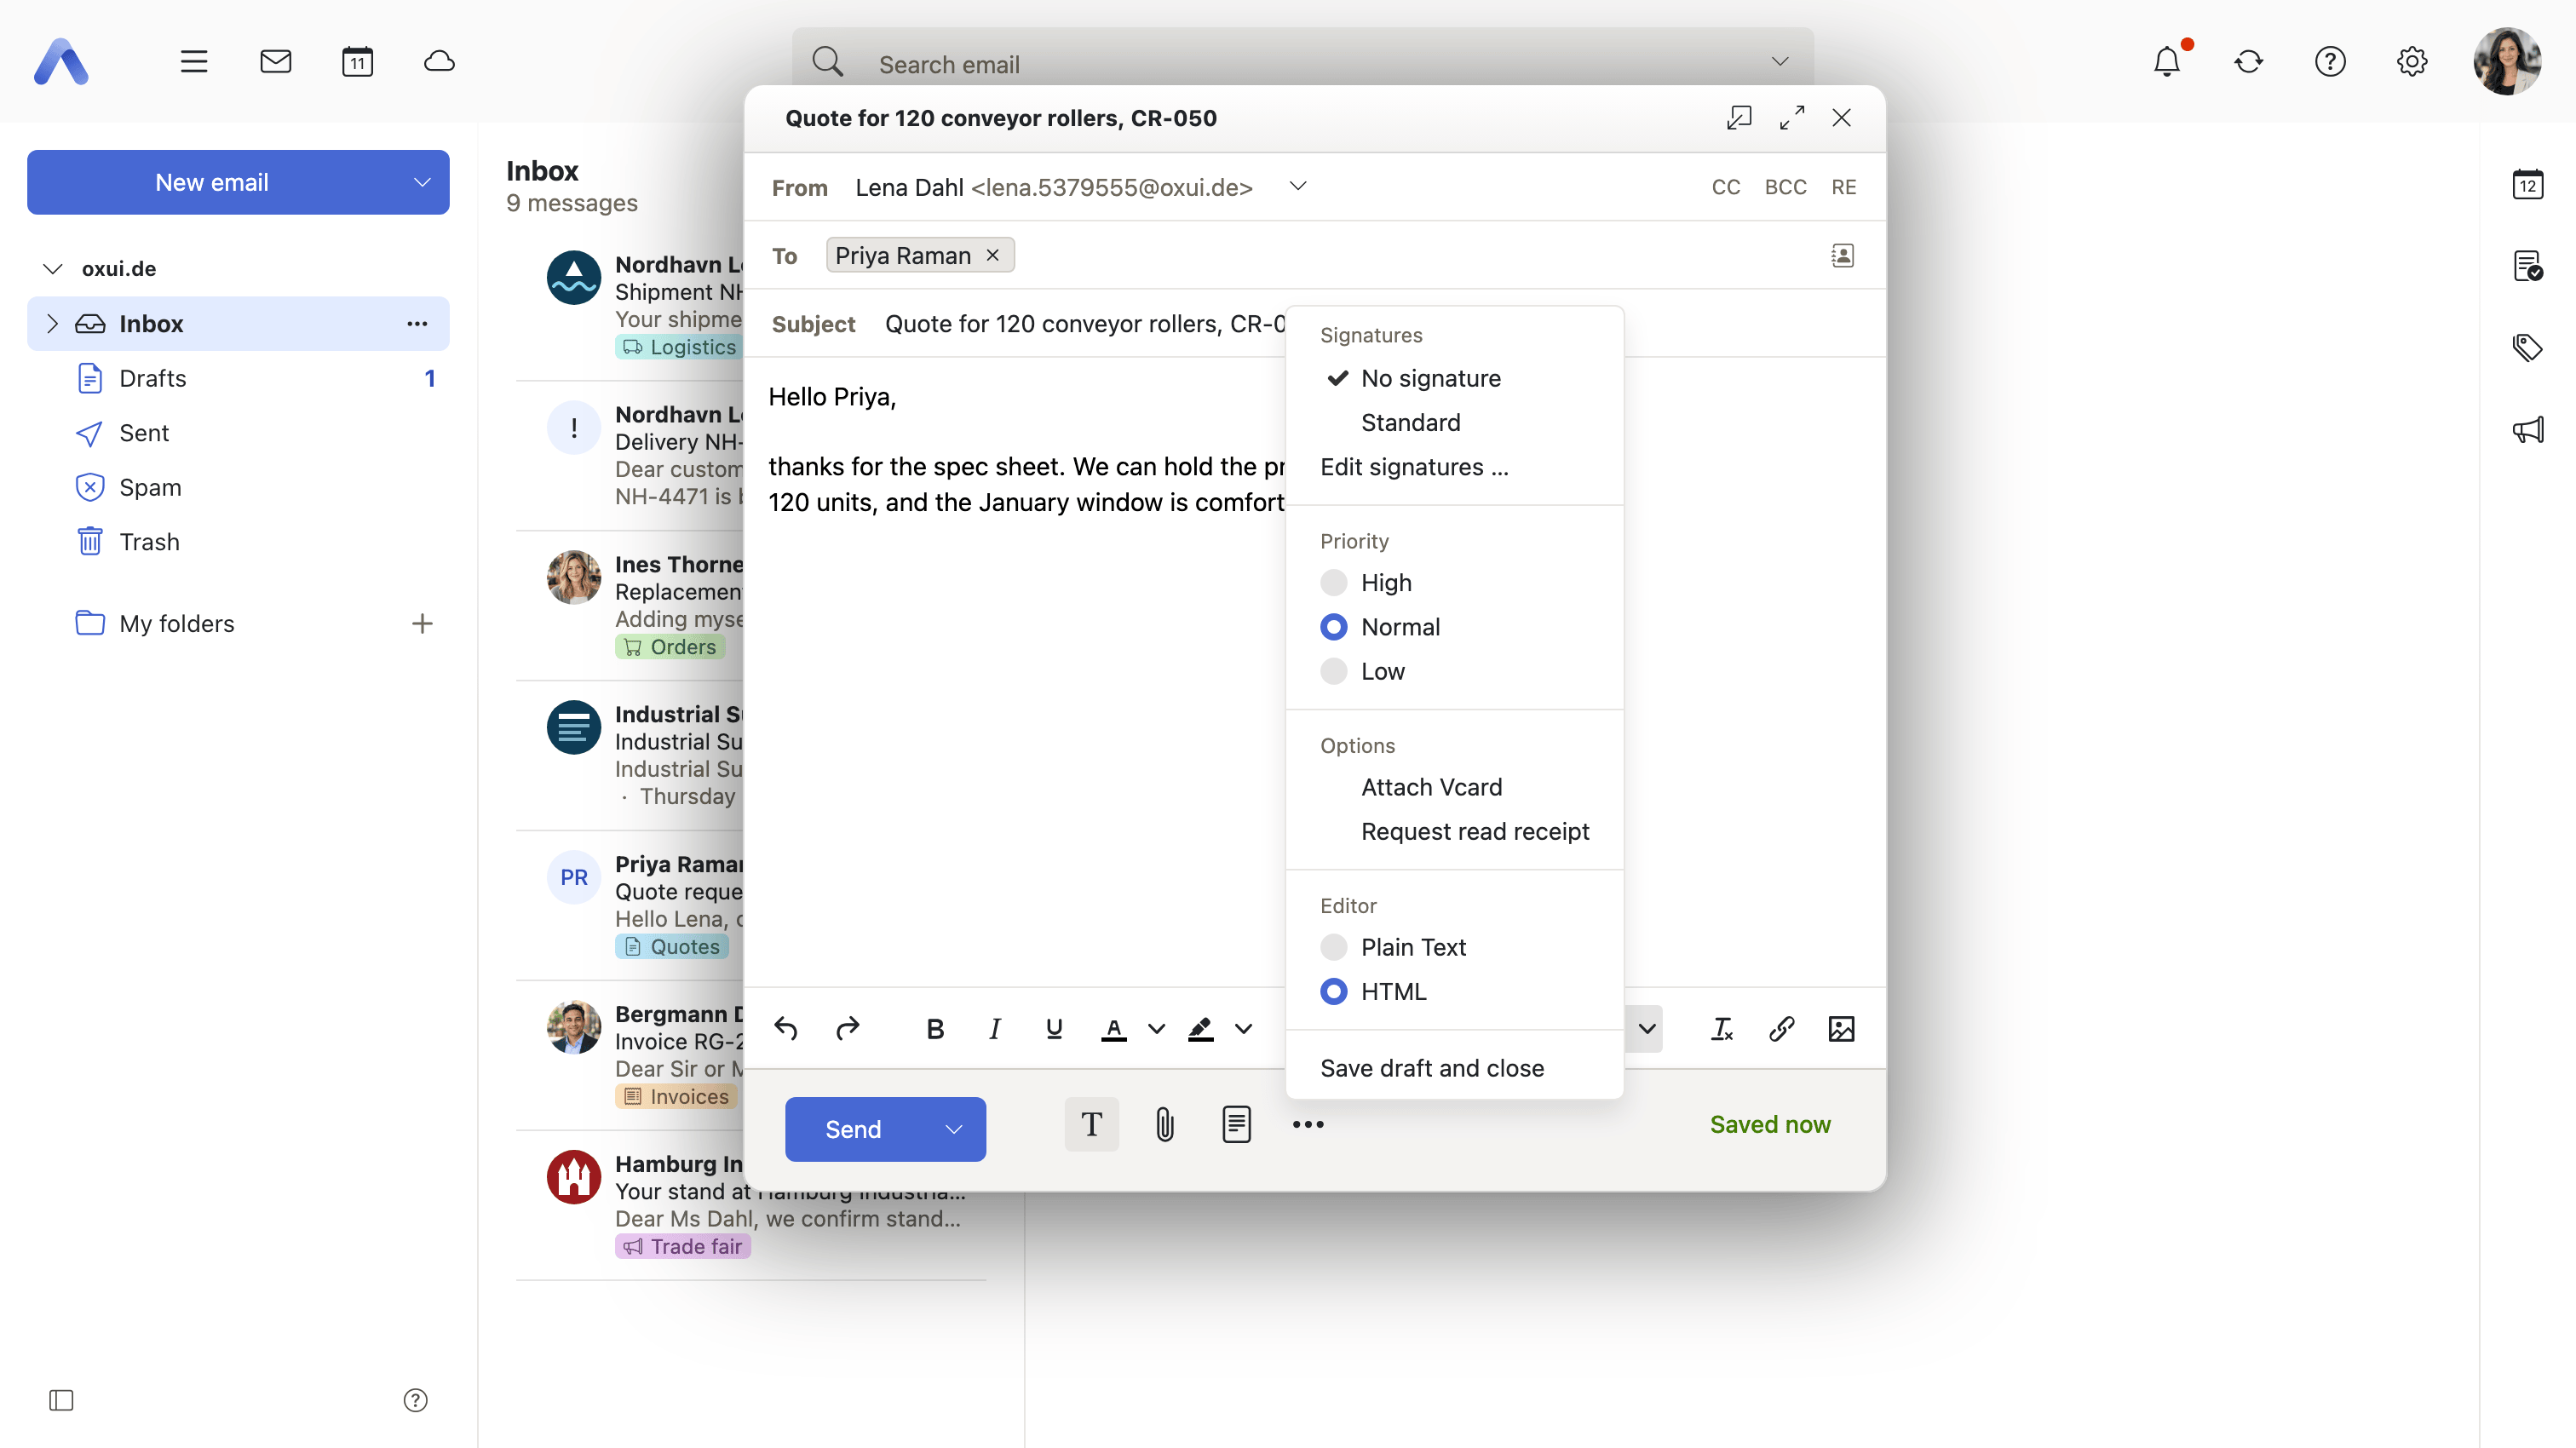This screenshot has height=1448, width=2576.
Task: Click the undo arrow in compose toolbar
Action: (x=786, y=1029)
